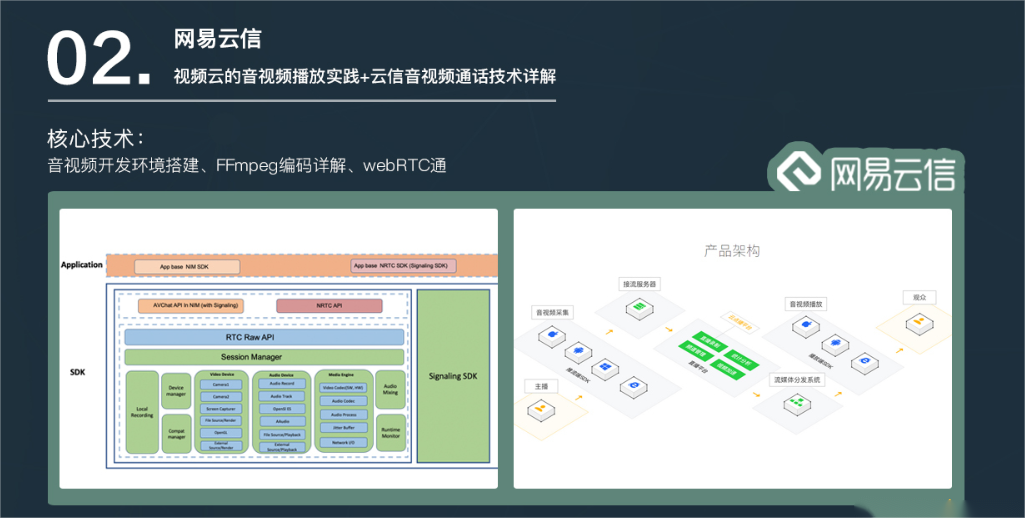Image resolution: width=1025 pixels, height=518 pixels.
Task: Click the Windows icon in the capture SDK group
Action: point(605,368)
